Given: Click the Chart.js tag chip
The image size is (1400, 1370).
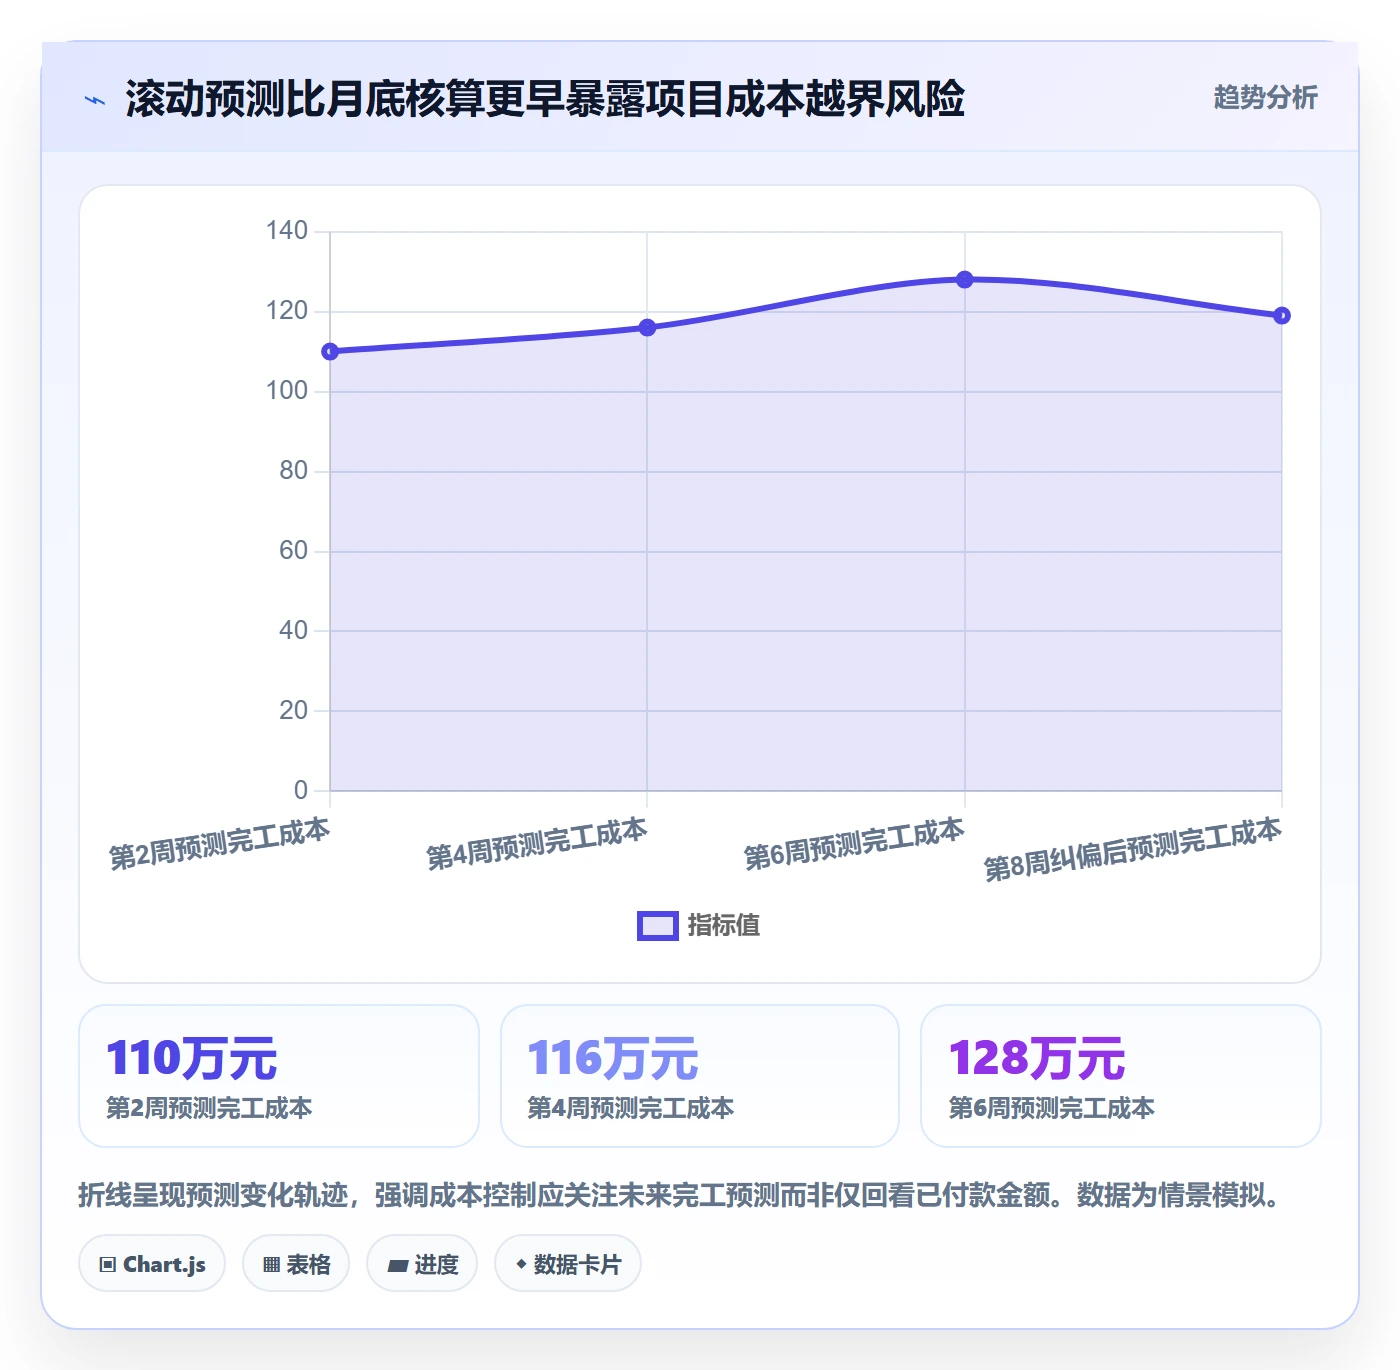Looking at the screenshot, I should point(152,1264).
